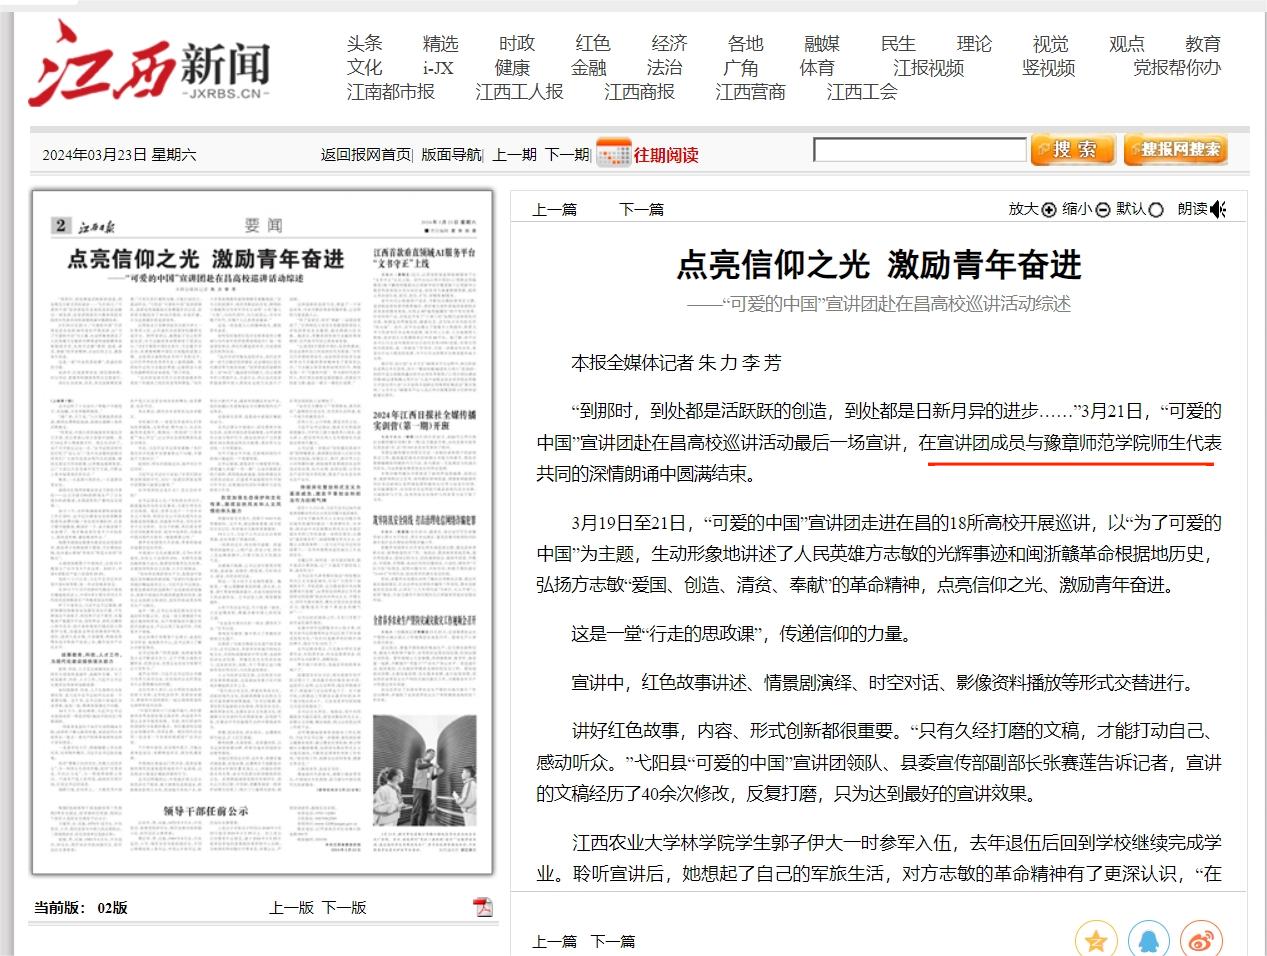Click the orange 搜索 button
This screenshot has height=956, width=1267.
coord(1072,150)
